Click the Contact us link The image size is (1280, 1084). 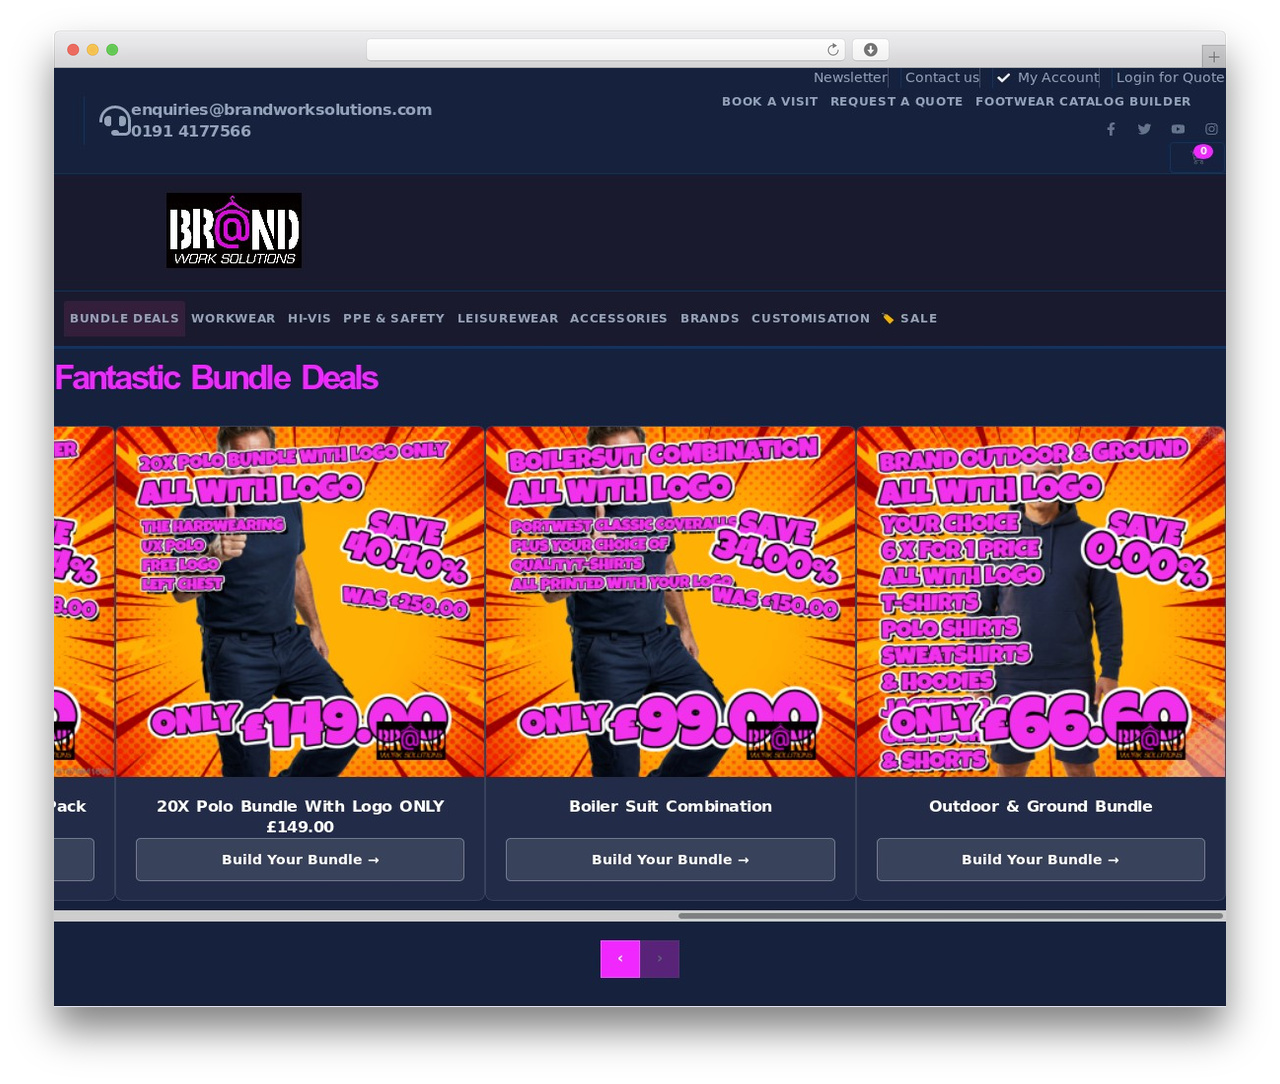coord(942,77)
